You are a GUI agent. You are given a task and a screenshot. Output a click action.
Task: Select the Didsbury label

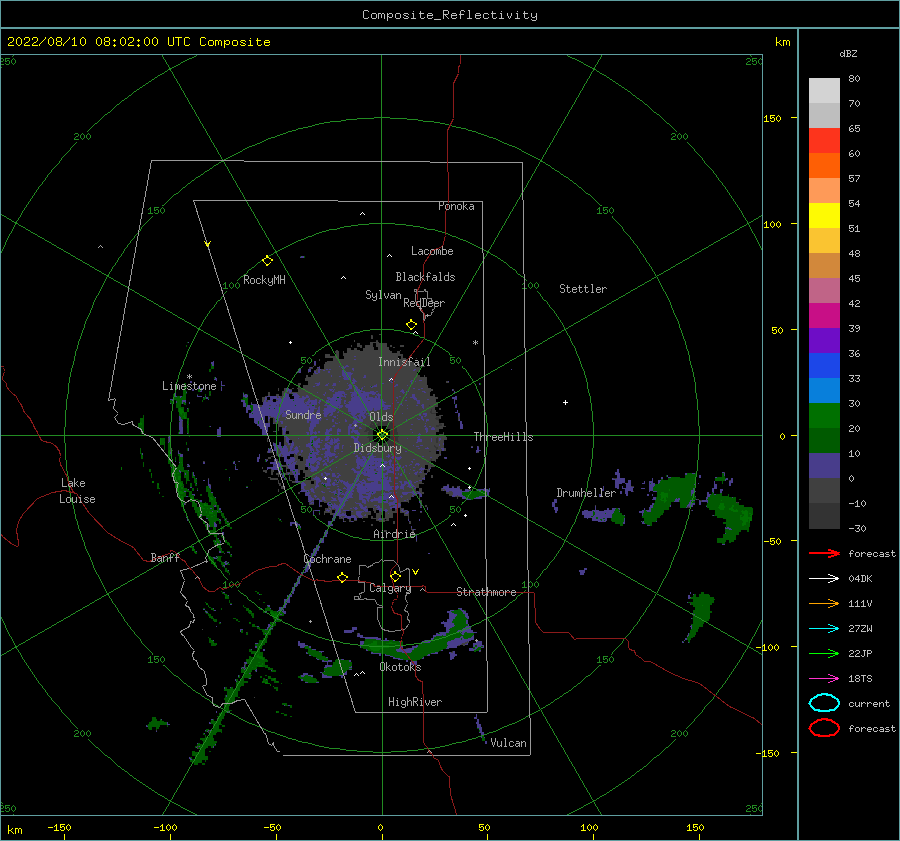378,448
